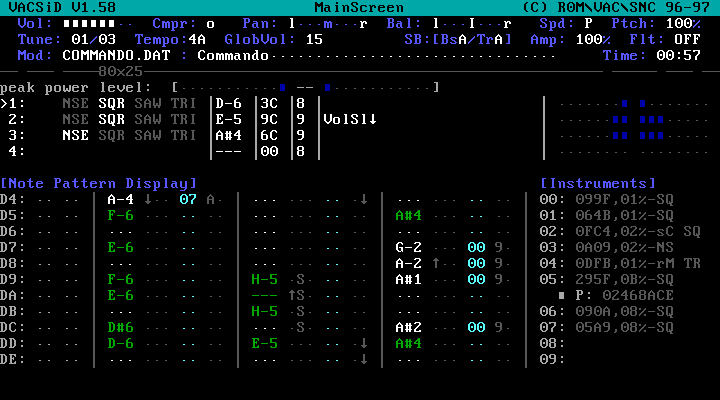The width and height of the screenshot is (720, 400).
Task: Select note A#2 in row DC
Action: [408, 327]
